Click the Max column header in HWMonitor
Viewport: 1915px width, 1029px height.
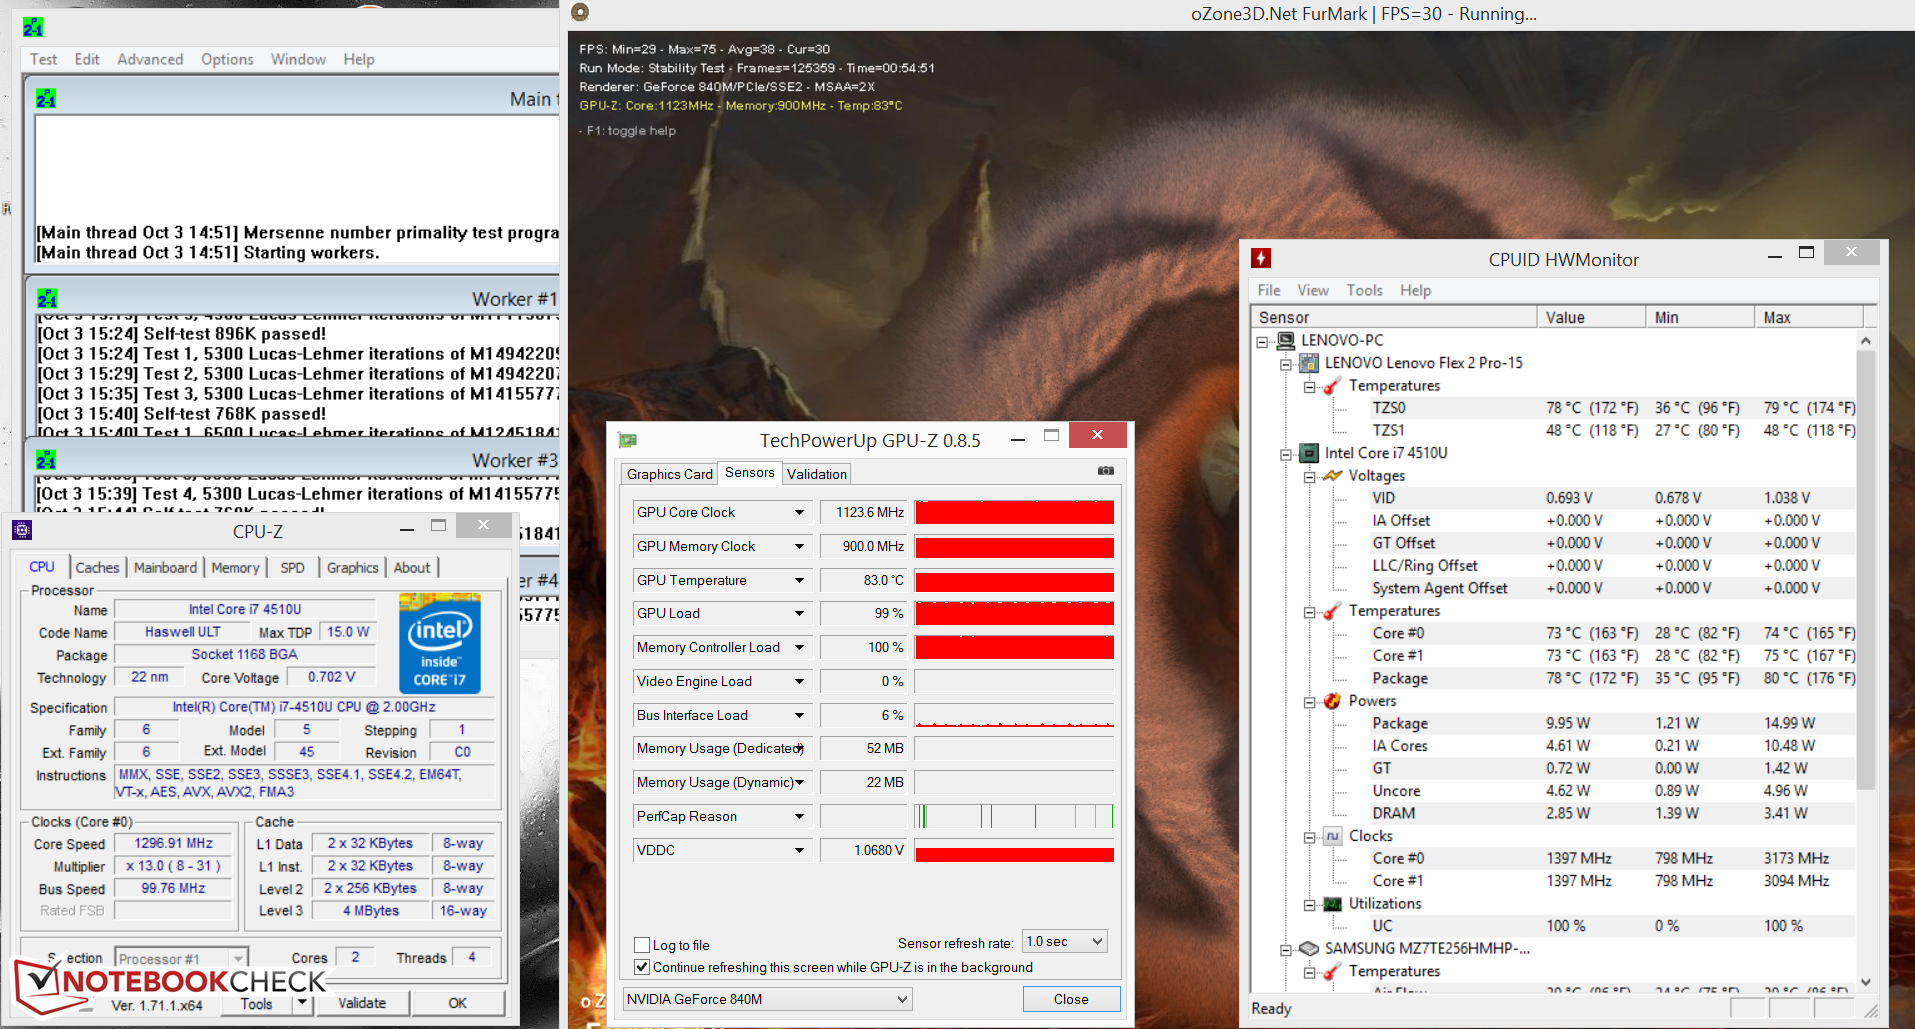pos(1808,317)
